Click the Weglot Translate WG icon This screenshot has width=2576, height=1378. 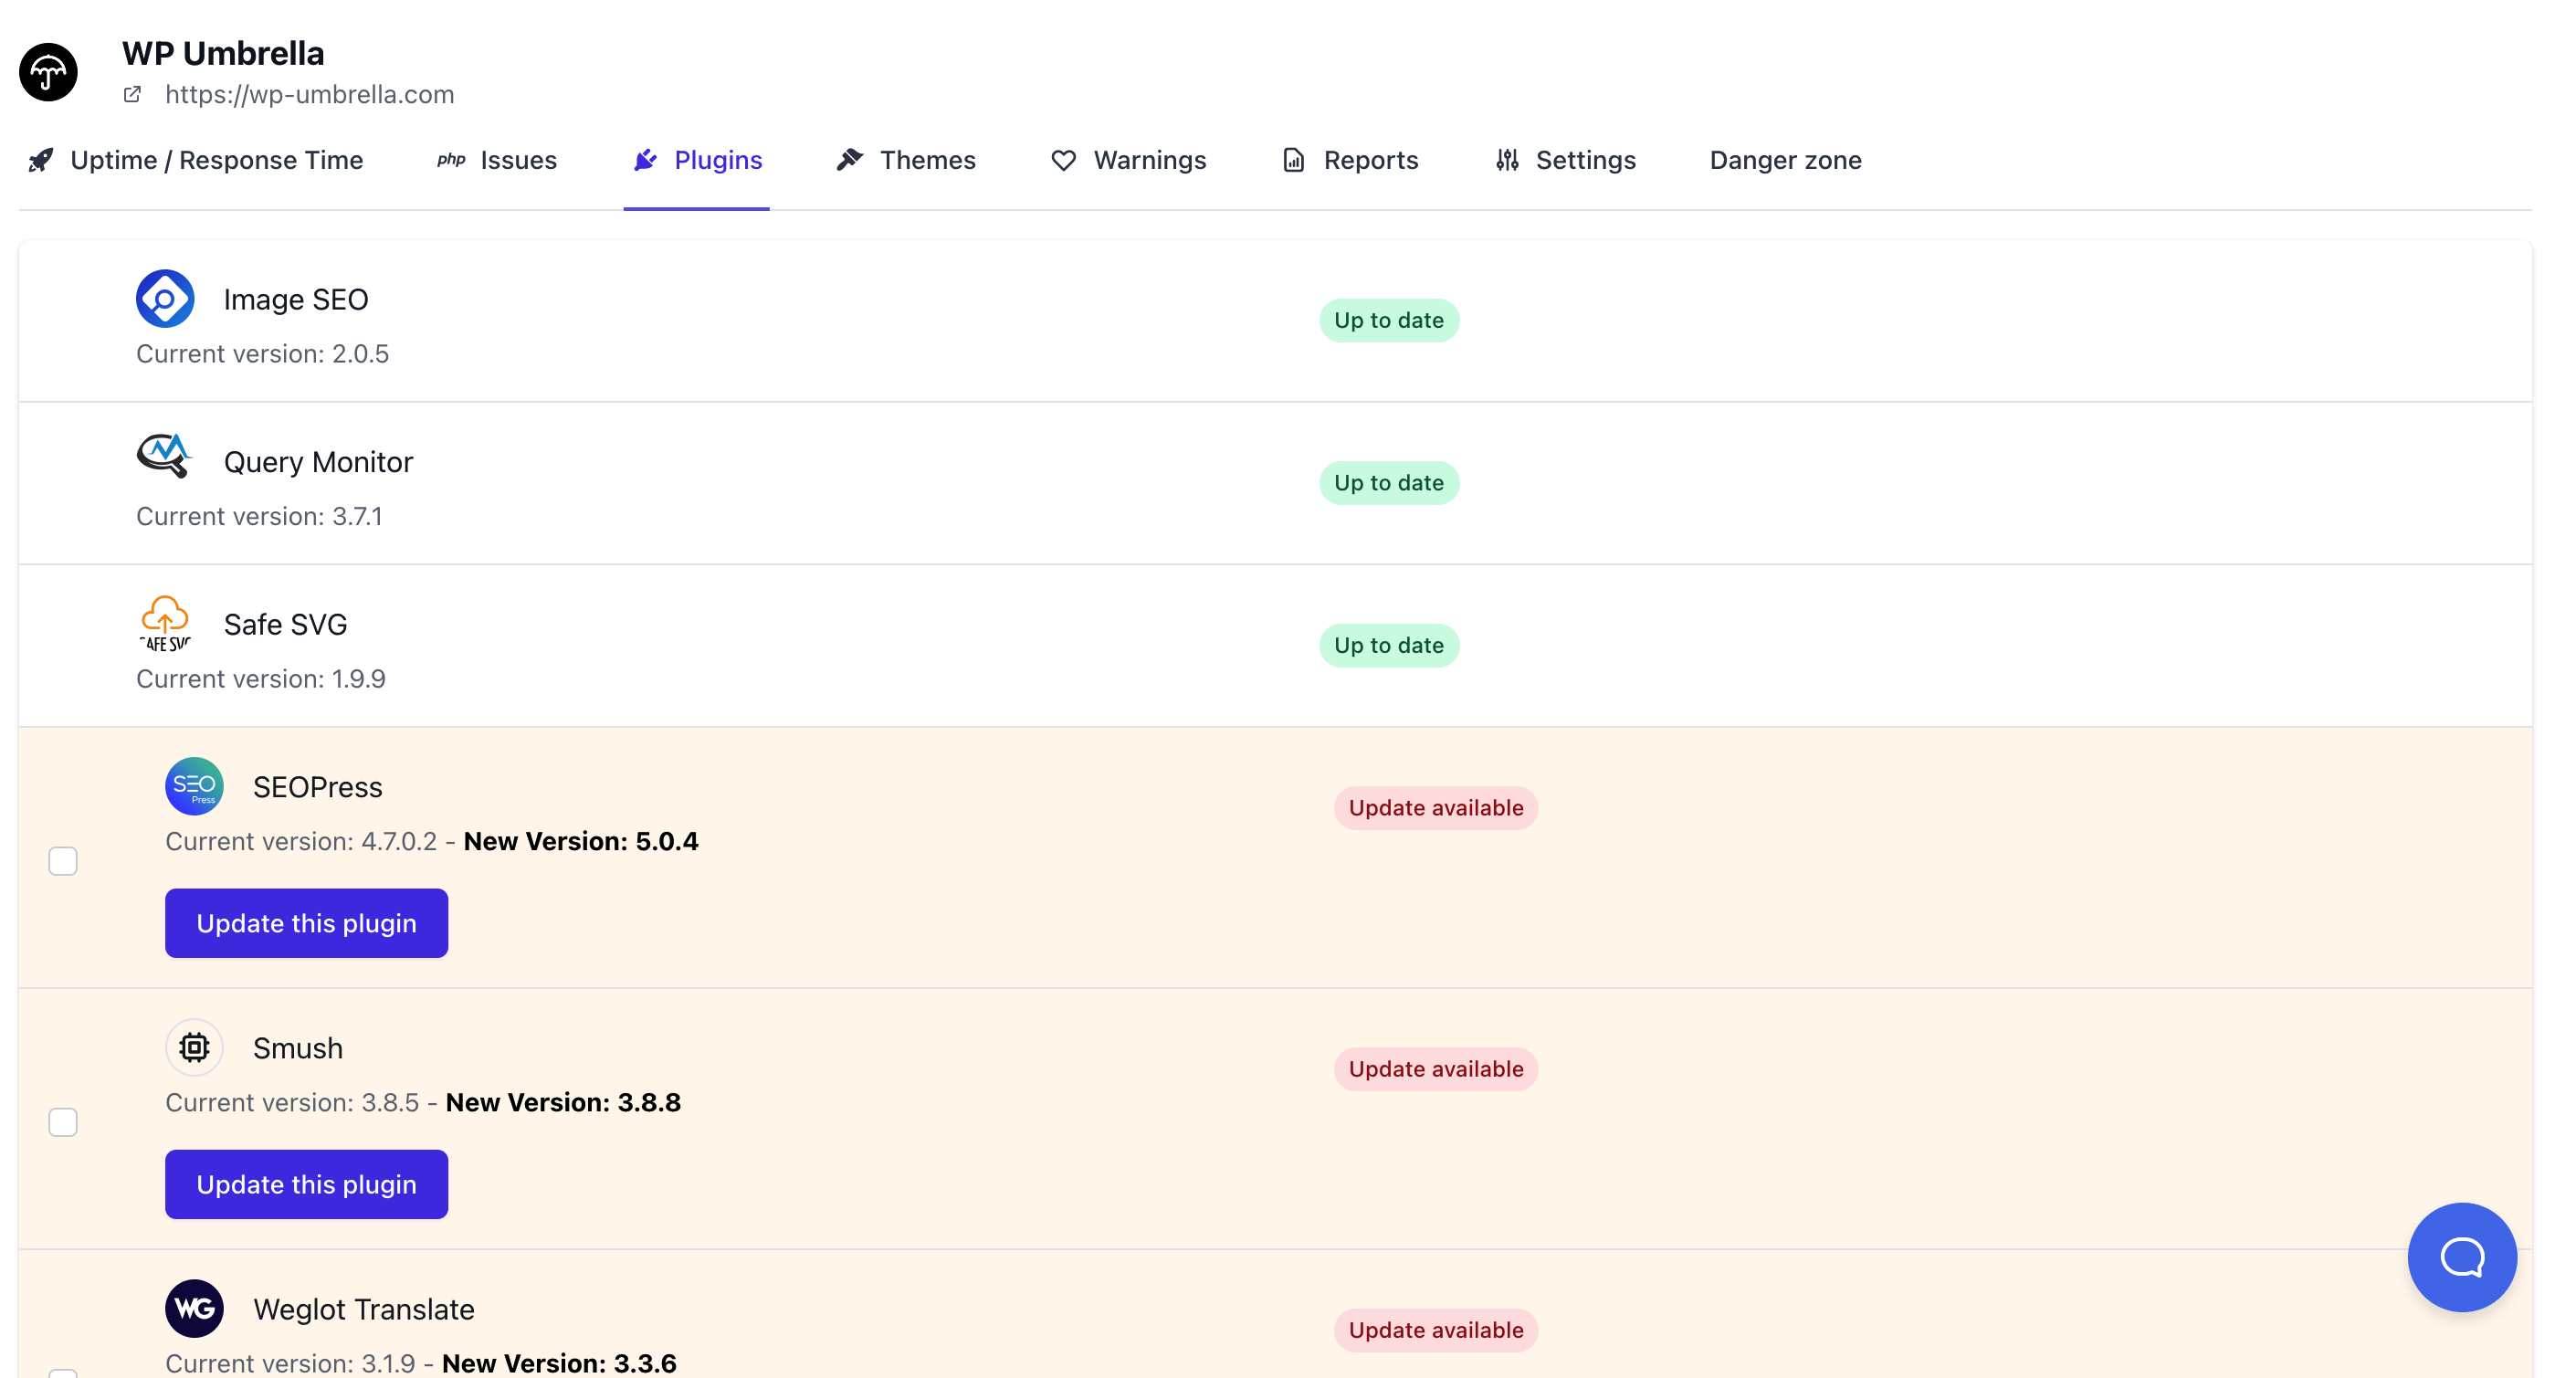194,1308
